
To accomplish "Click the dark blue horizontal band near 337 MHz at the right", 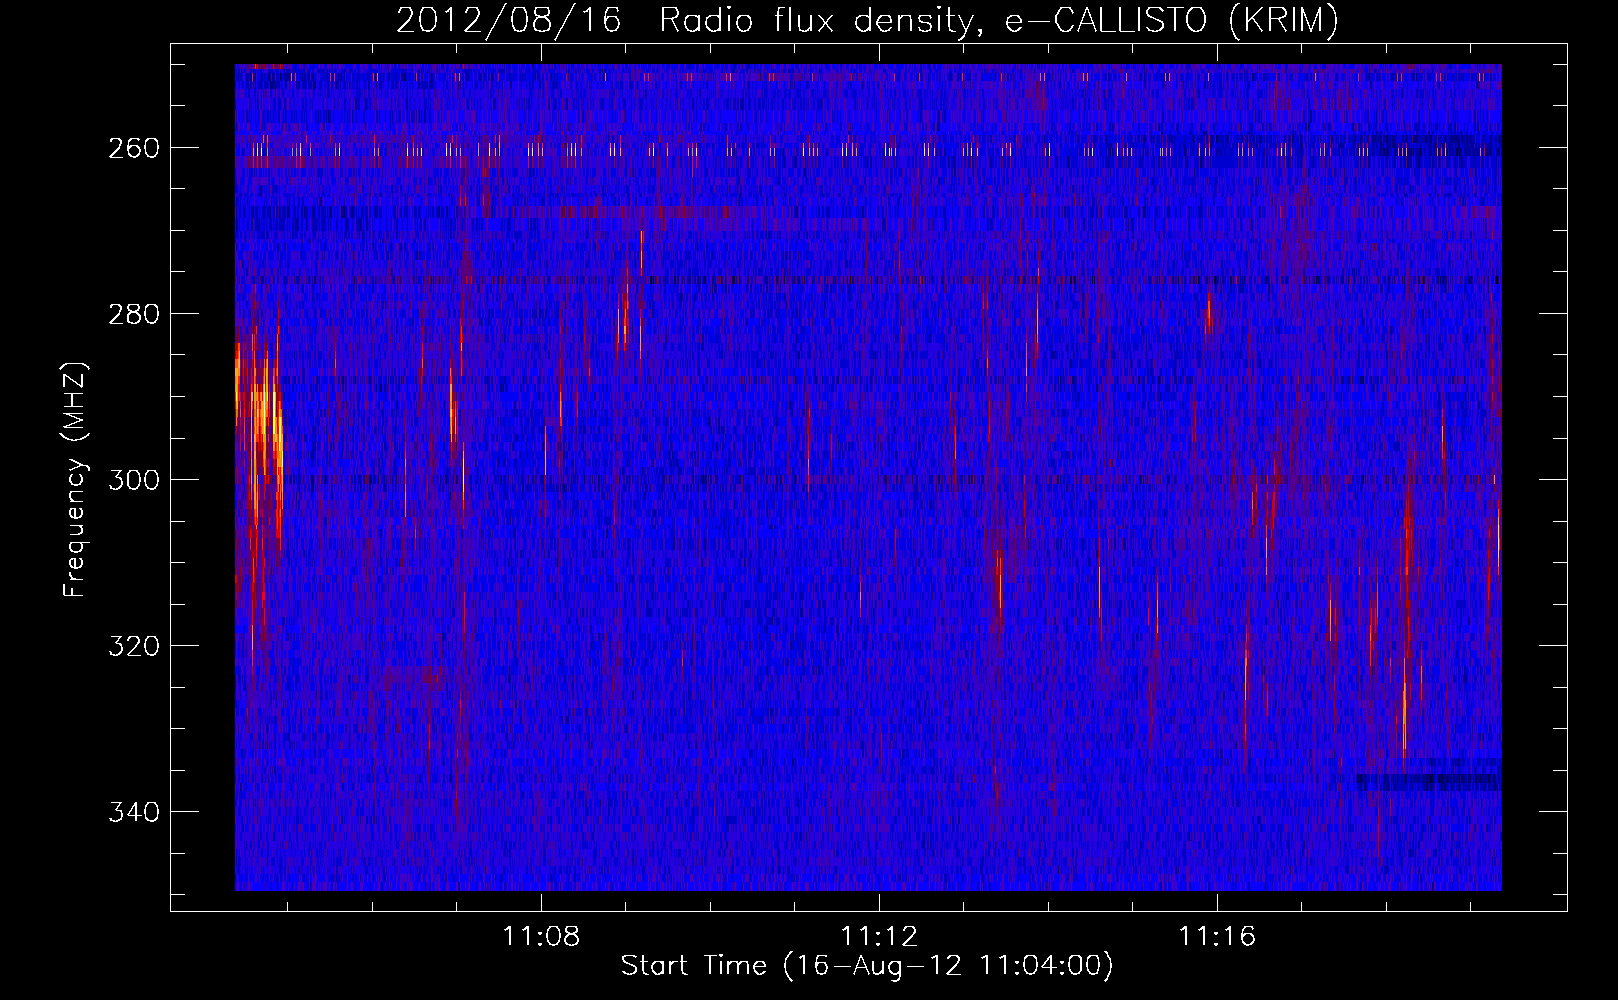I will coord(1428,781).
